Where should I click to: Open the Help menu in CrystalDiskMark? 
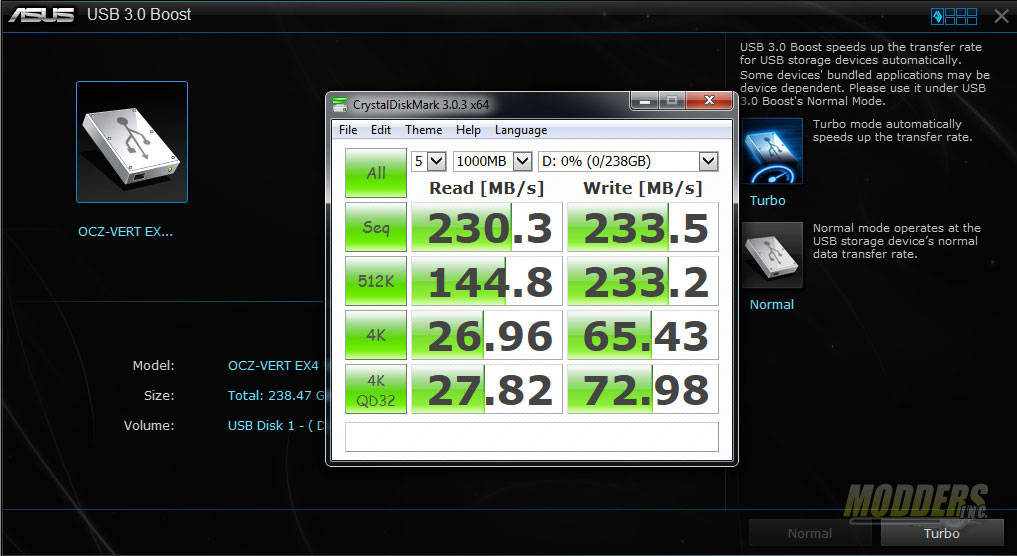468,130
